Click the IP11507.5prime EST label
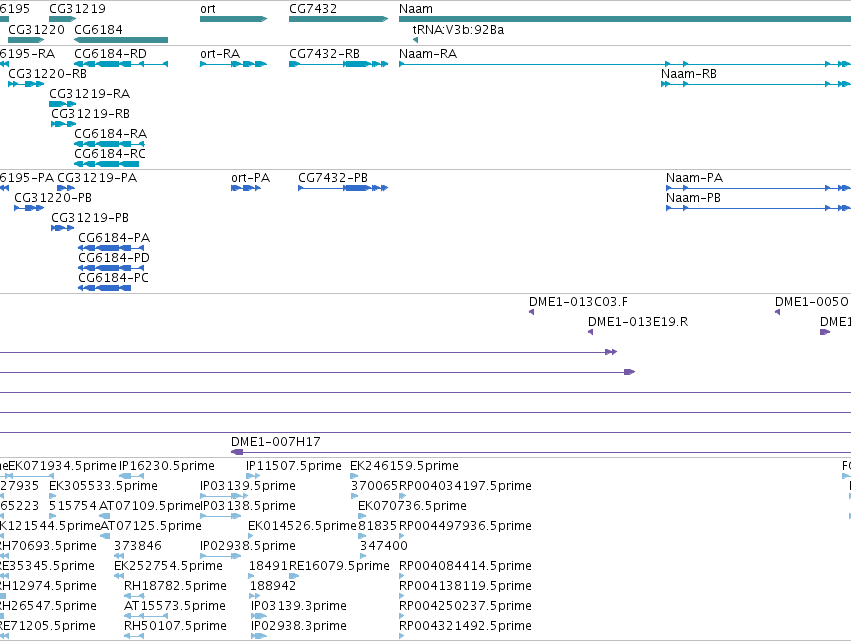This screenshot has width=851, height=641. [294, 466]
